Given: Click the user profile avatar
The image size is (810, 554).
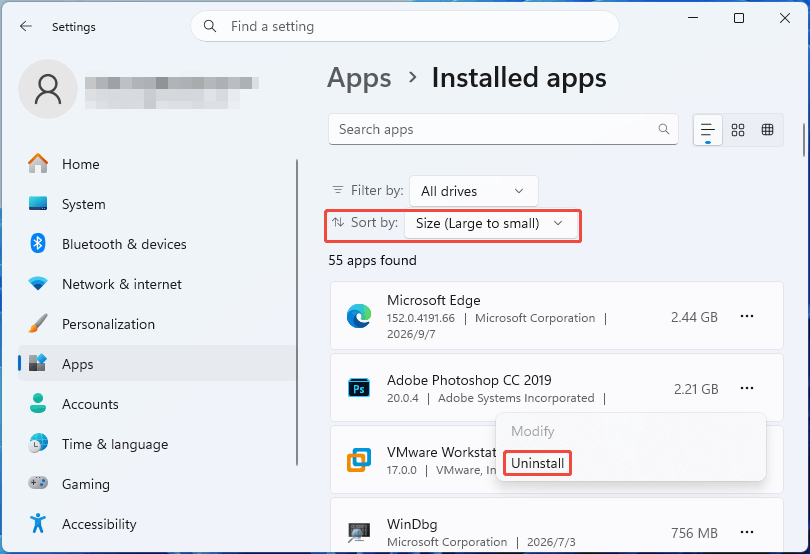Looking at the screenshot, I should 48,89.
